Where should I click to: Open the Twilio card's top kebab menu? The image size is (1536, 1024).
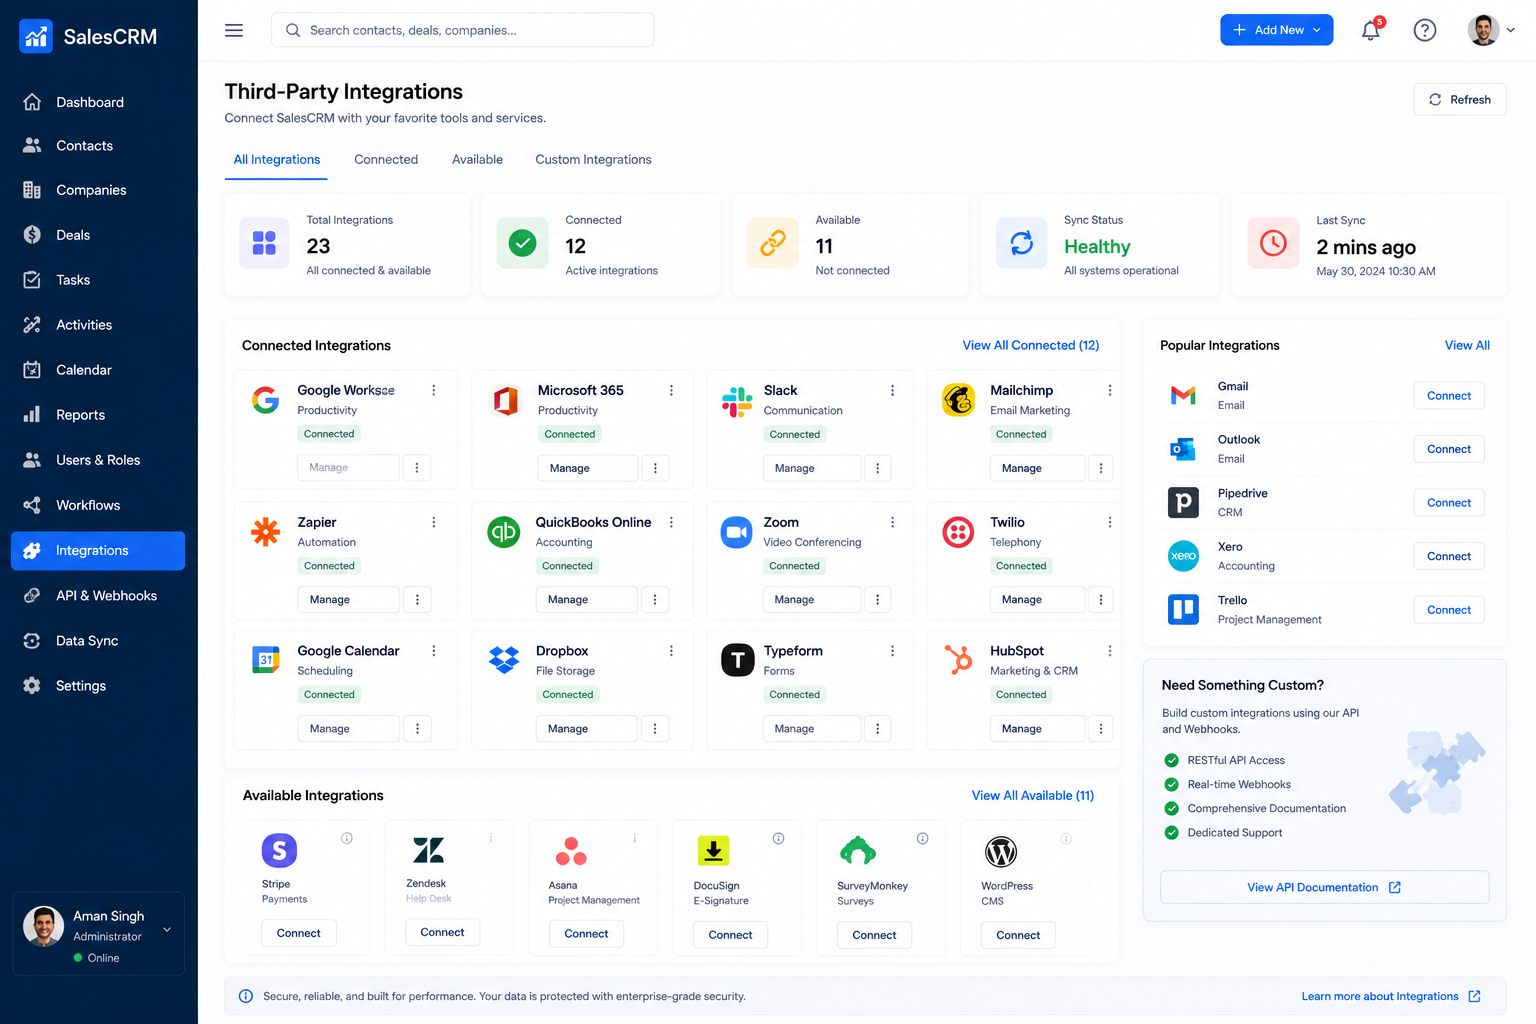pos(1110,523)
